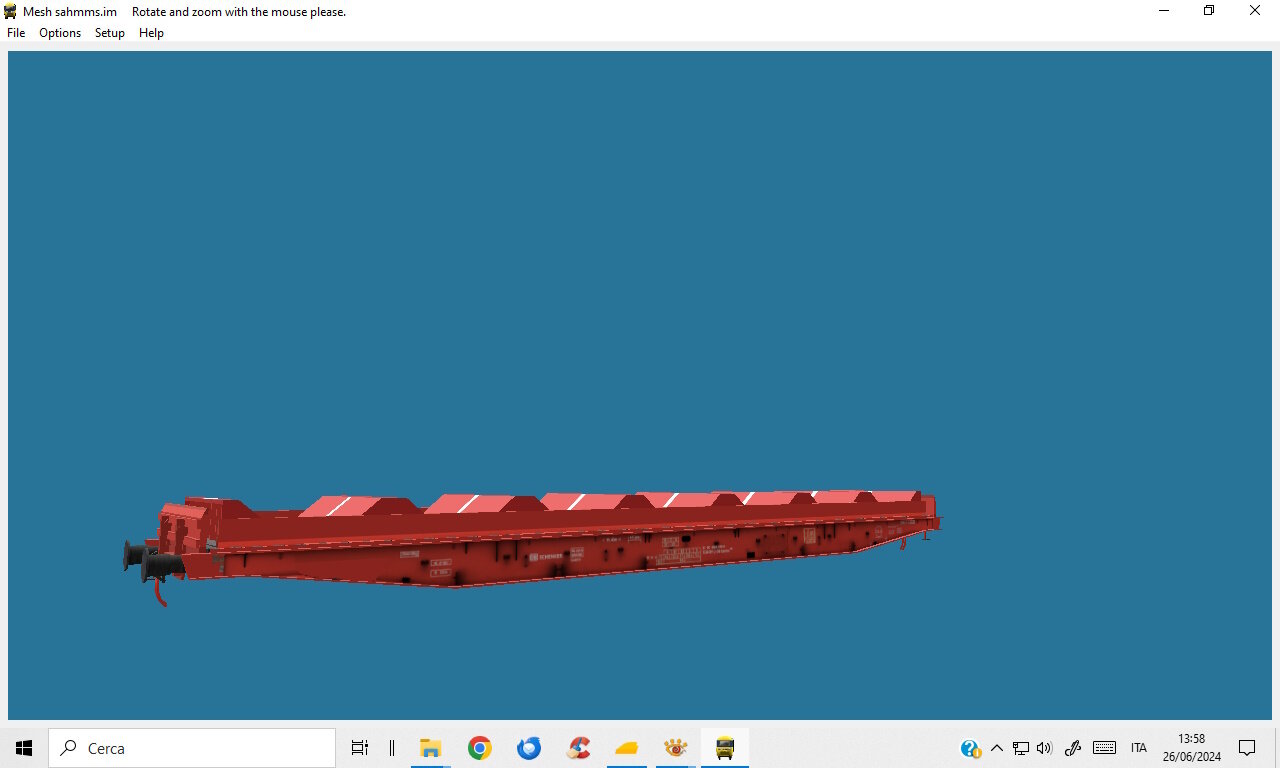The height and width of the screenshot is (768, 1280).
Task: Open the Help menu
Action: [x=151, y=33]
